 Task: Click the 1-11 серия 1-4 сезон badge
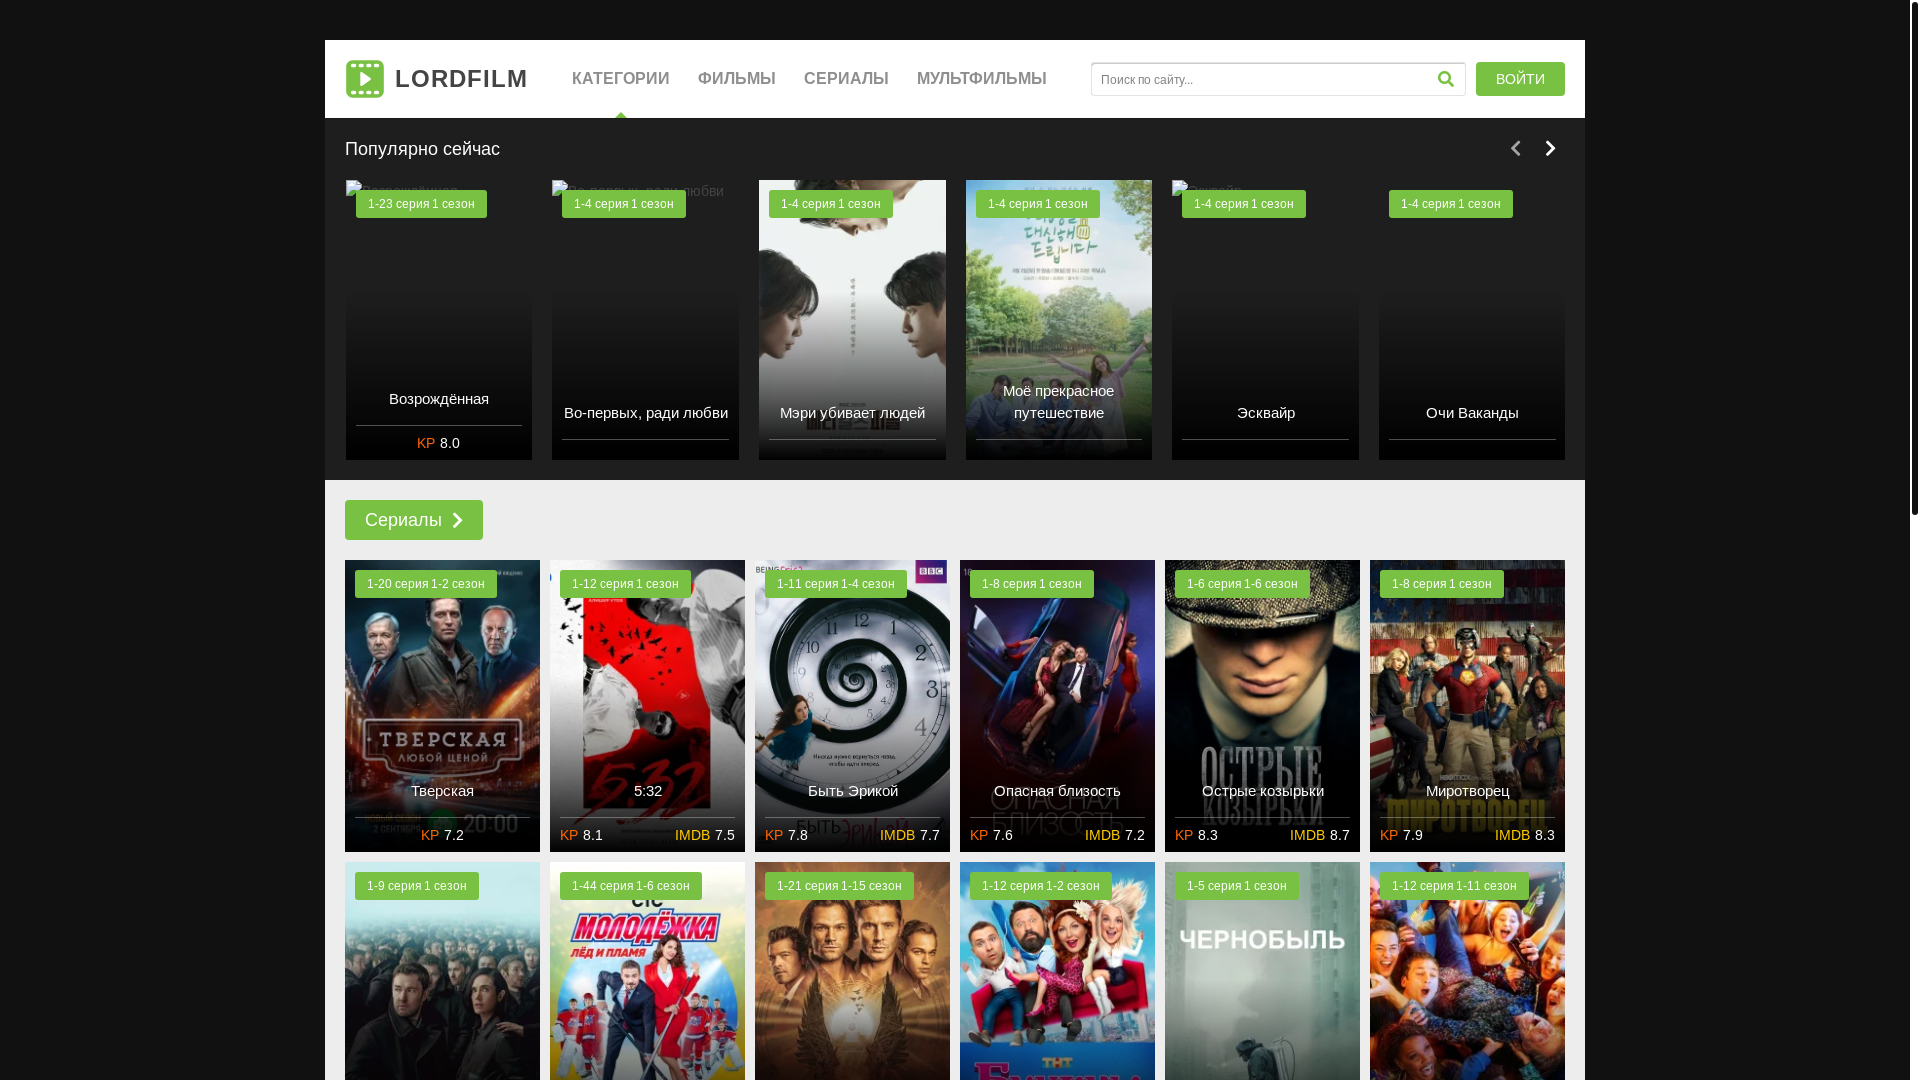[836, 584]
